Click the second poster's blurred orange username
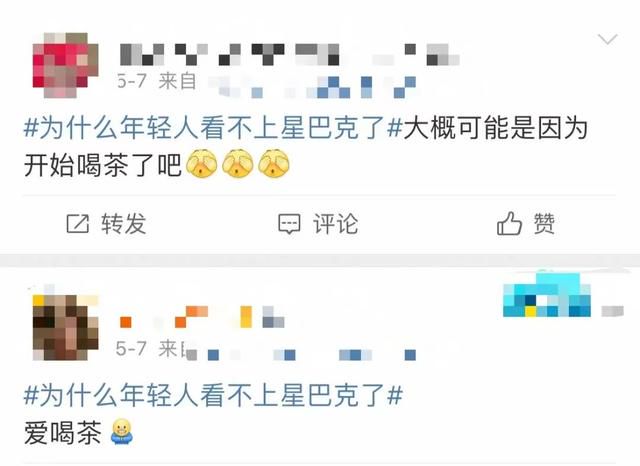 coord(202,317)
